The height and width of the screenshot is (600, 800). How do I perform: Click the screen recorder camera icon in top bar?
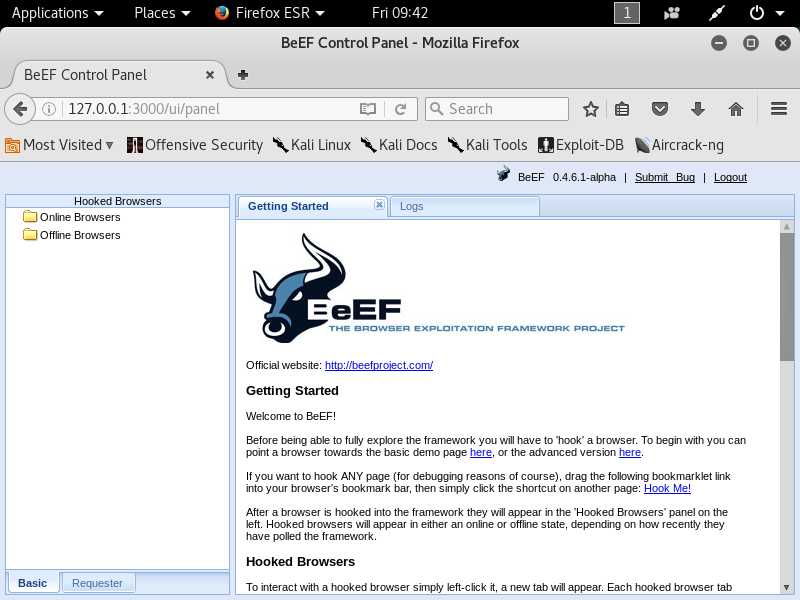671,13
